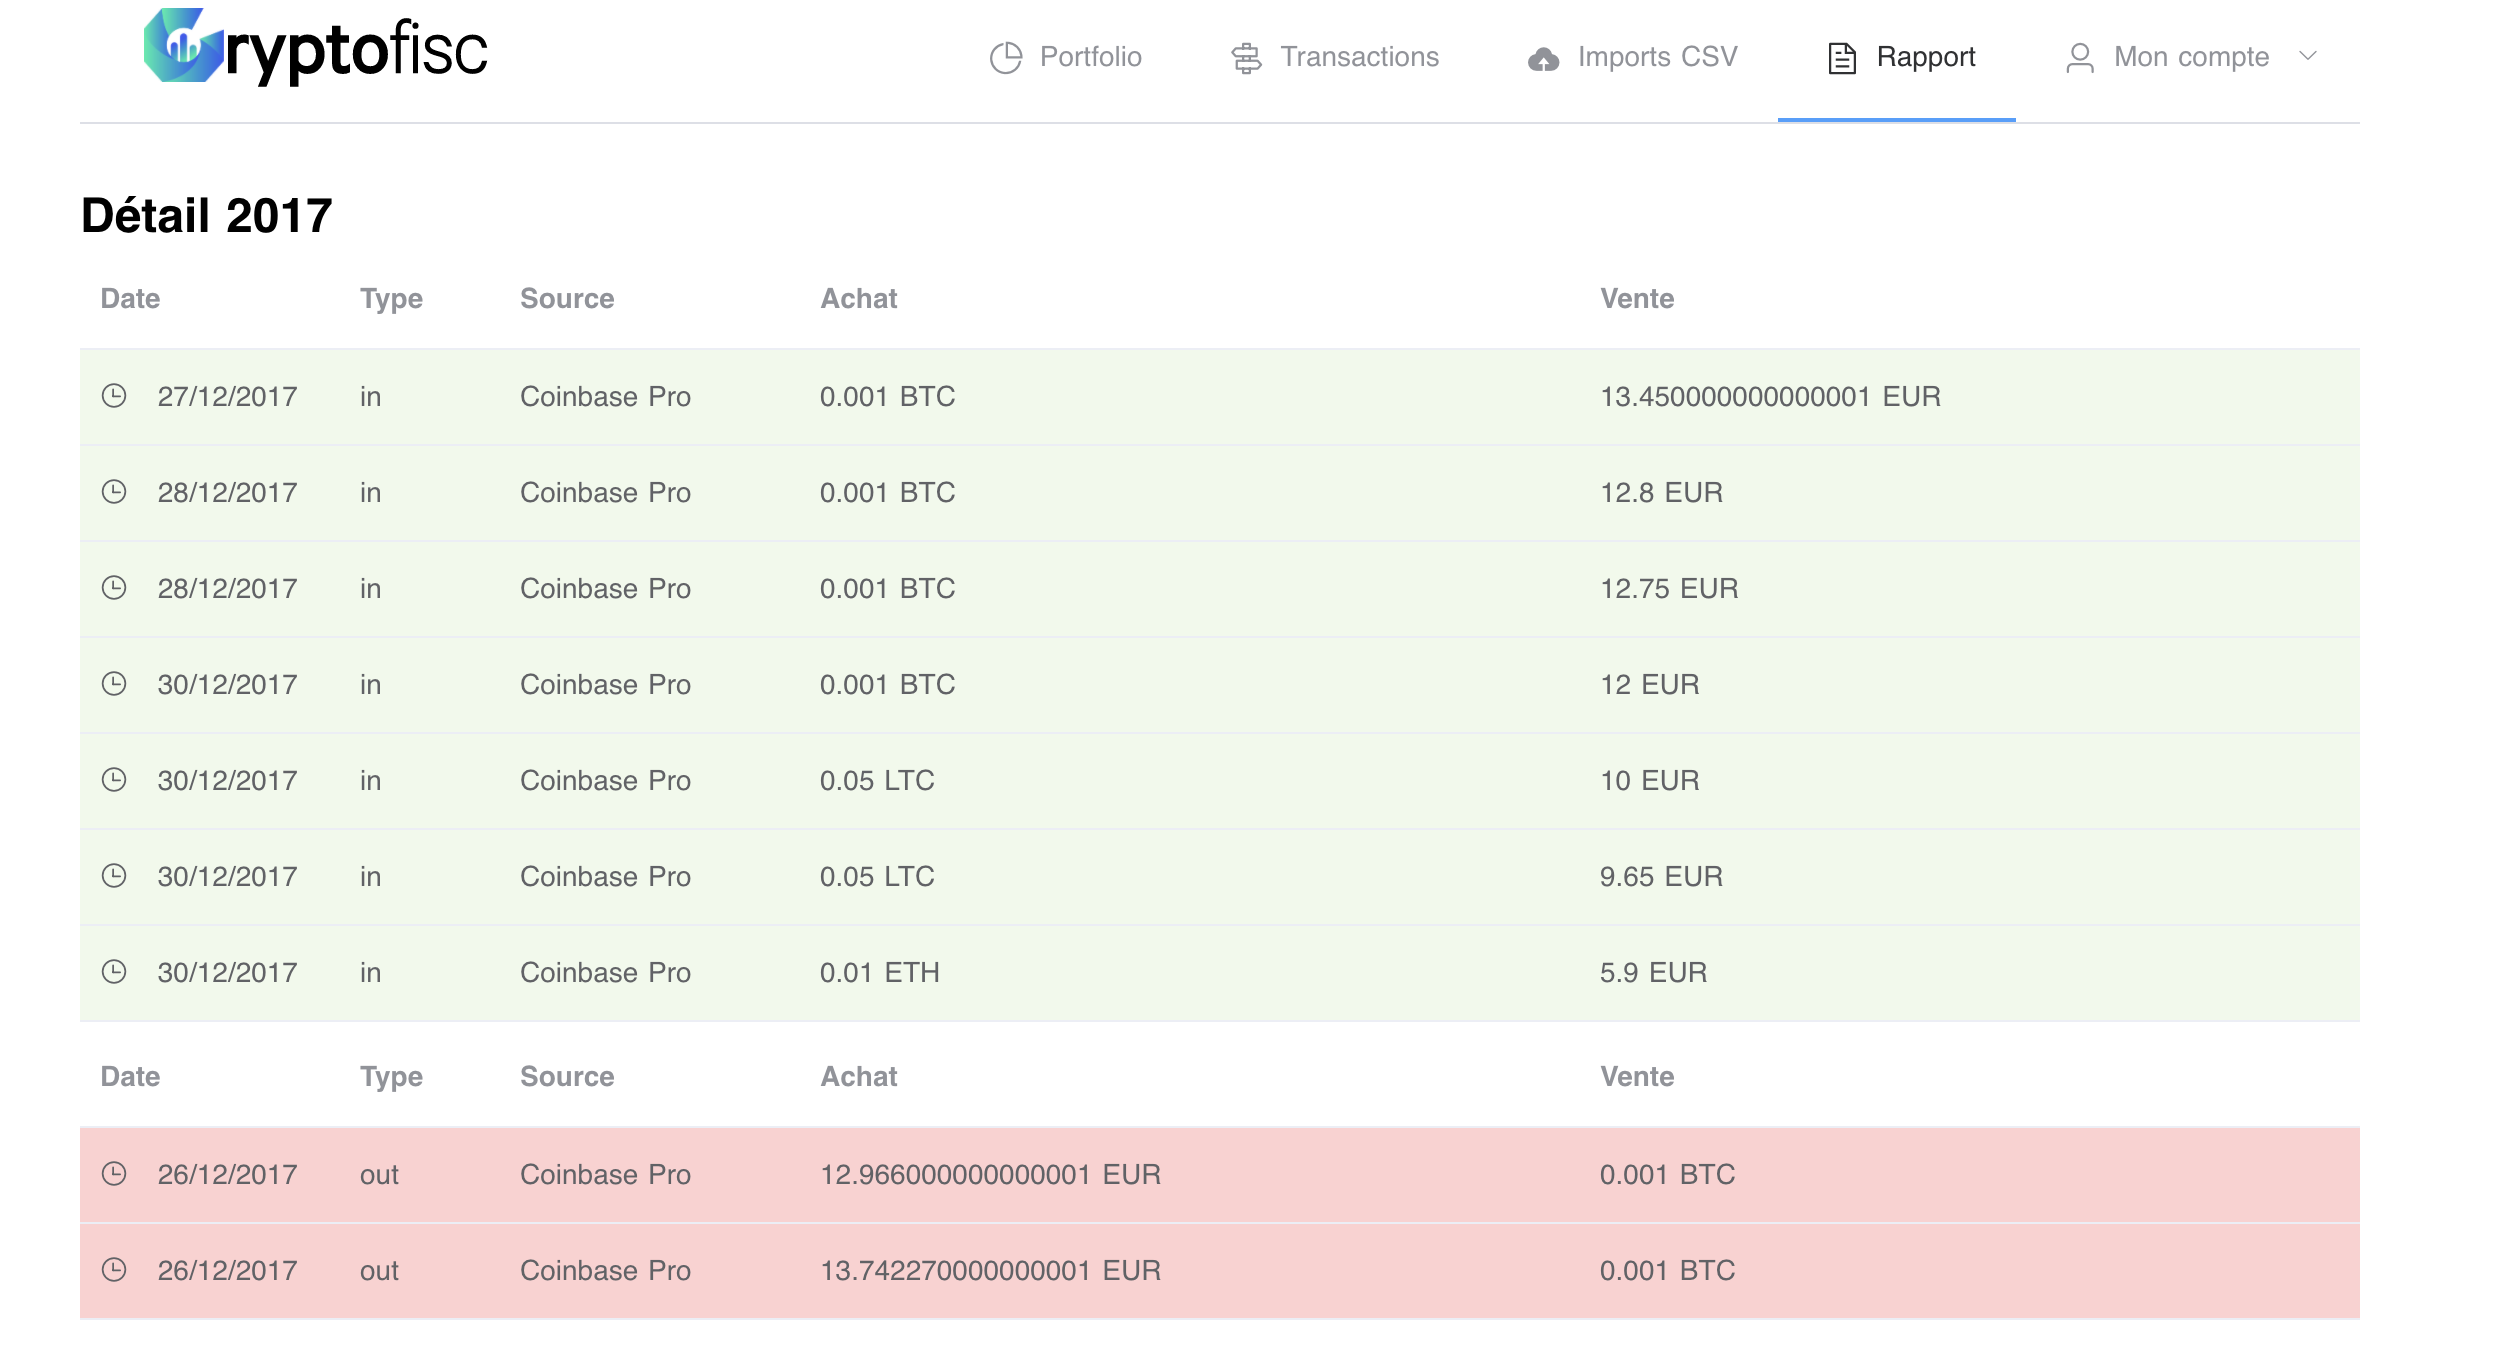Screen dimensions: 2495x1366
Task: Sort the table by the Date column
Action: 129,297
